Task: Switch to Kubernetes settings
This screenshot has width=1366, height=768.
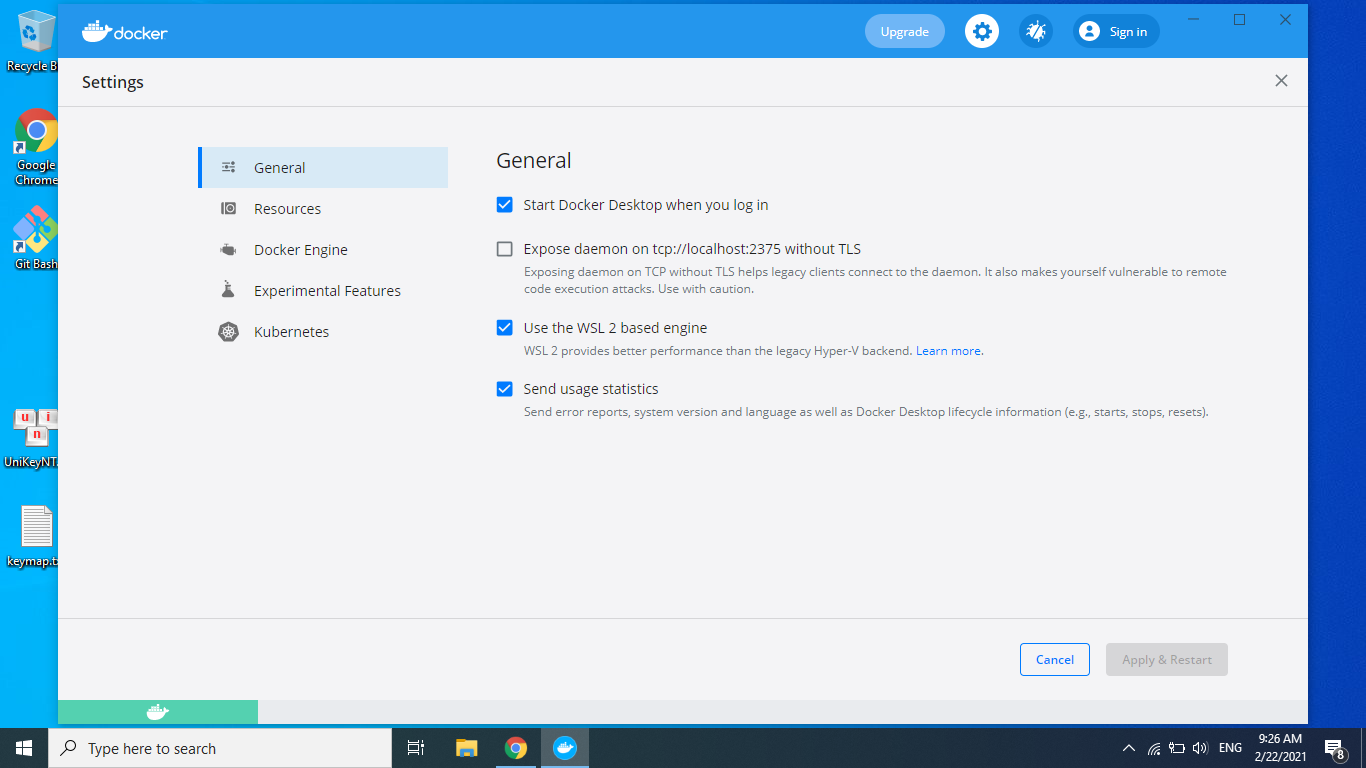Action: click(x=323, y=331)
